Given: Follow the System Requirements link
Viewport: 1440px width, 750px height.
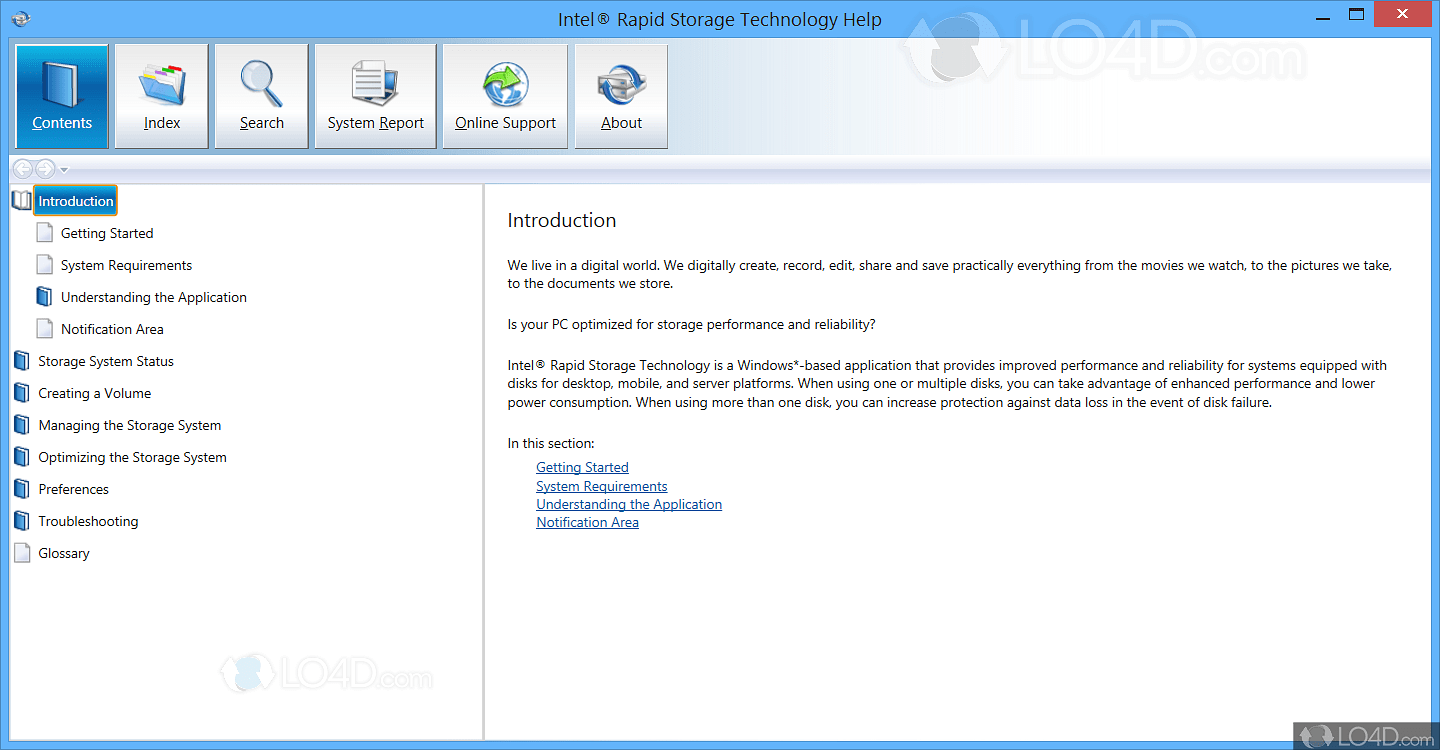Looking at the screenshot, I should pos(602,486).
